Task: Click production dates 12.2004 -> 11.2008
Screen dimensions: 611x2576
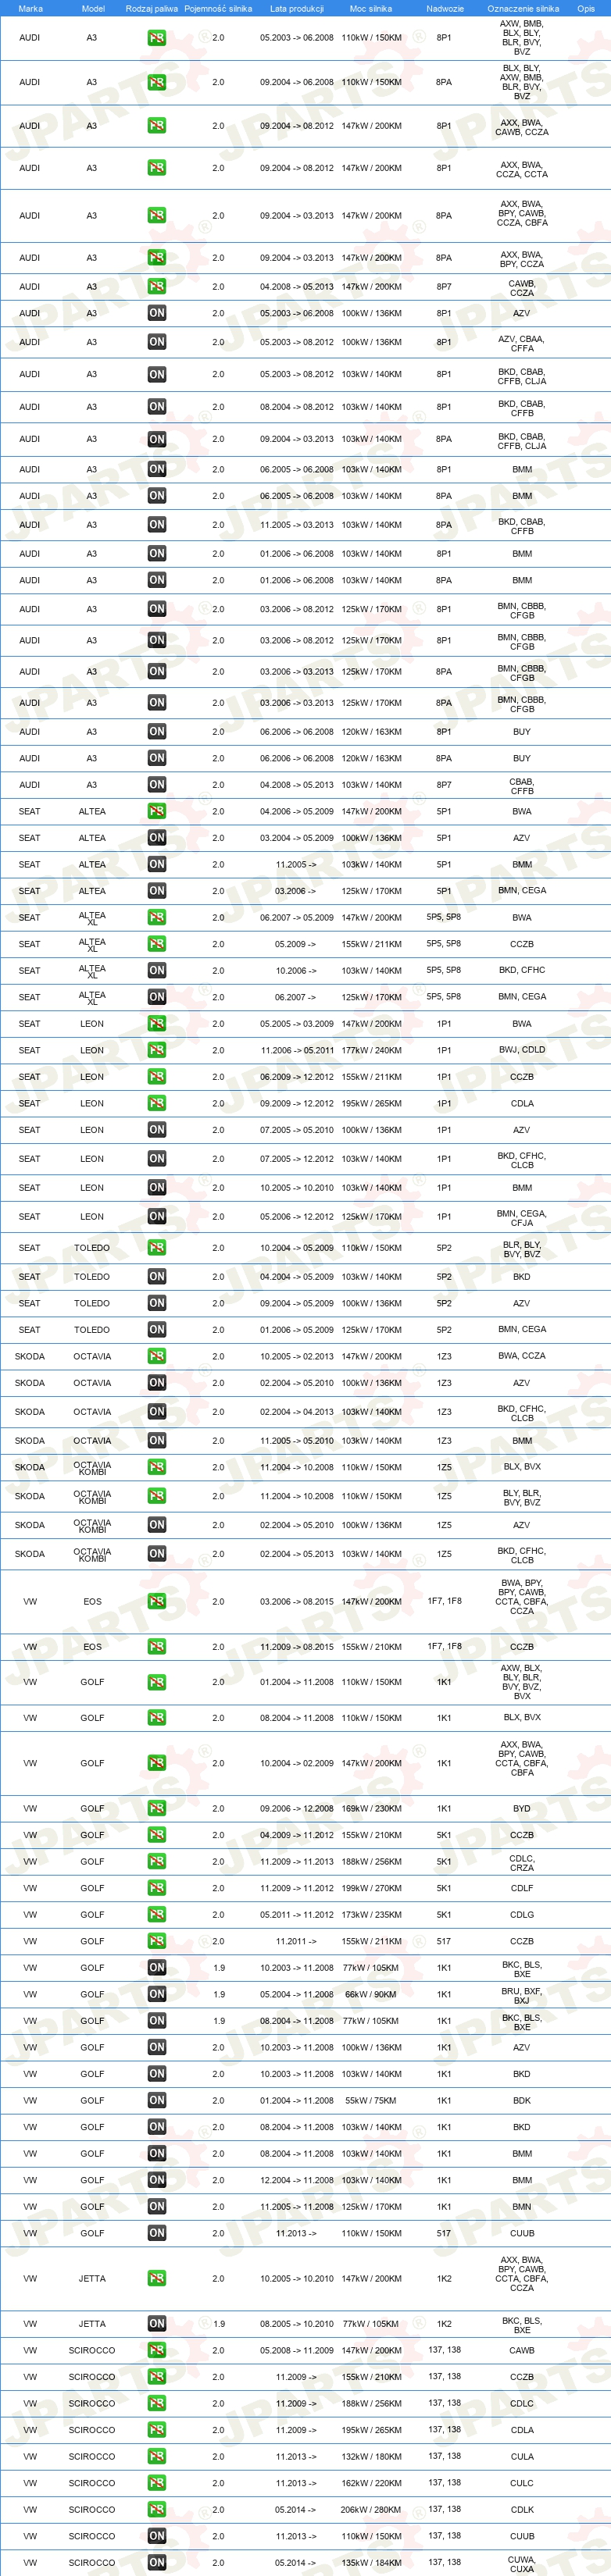Action: click(x=297, y=2180)
